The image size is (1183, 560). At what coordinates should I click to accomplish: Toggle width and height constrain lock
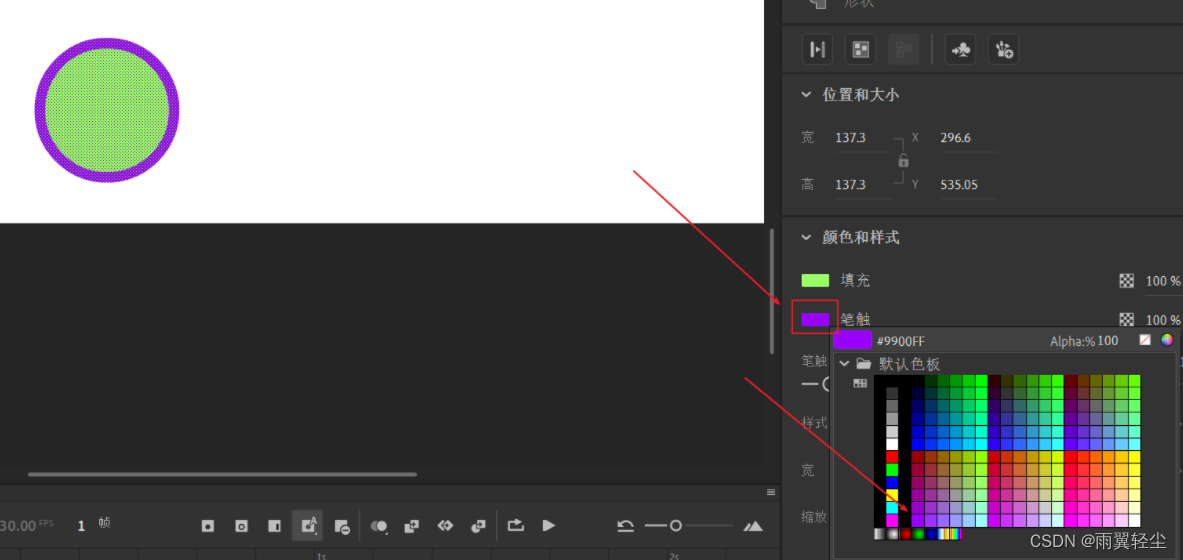pos(903,162)
